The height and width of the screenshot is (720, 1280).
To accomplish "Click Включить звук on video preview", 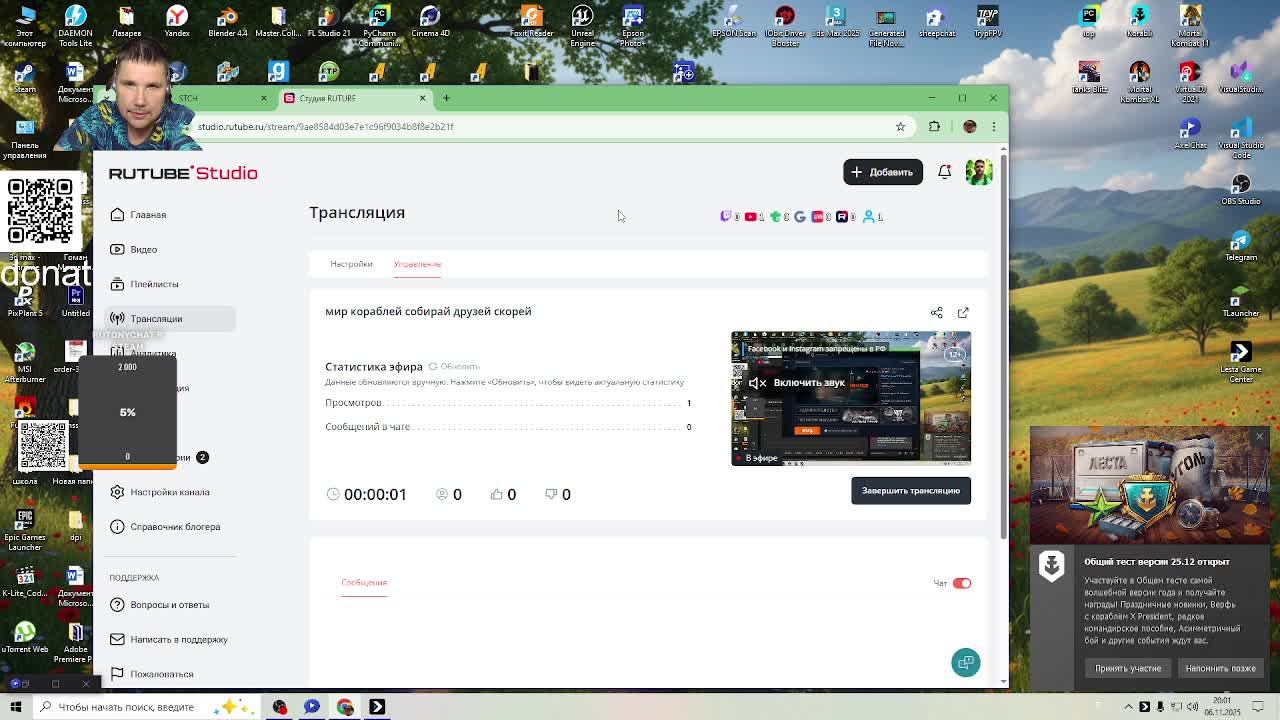I will click(x=797, y=383).
